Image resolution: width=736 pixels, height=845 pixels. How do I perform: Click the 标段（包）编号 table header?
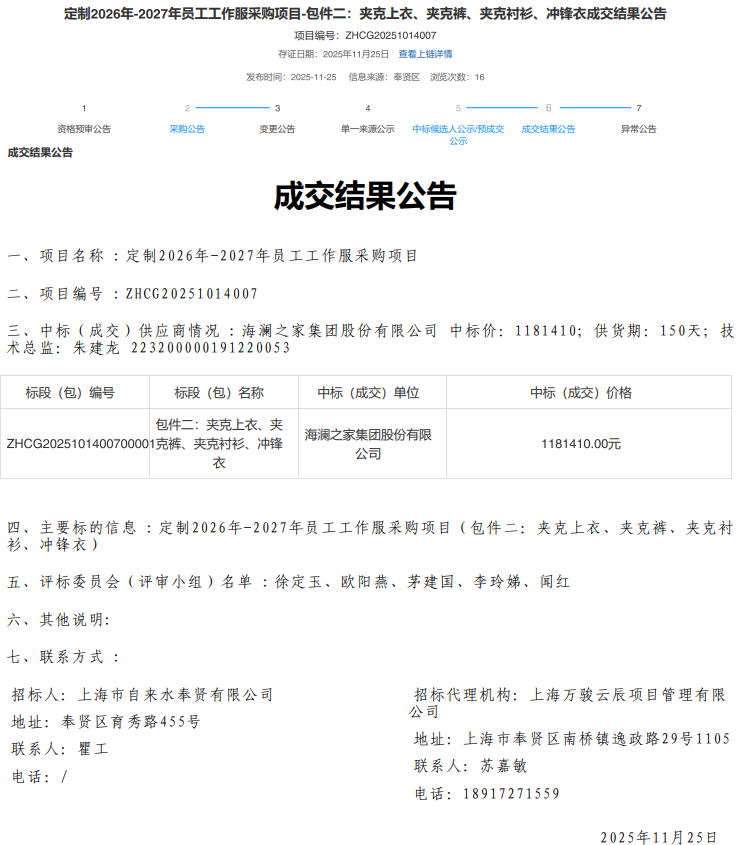click(x=75, y=393)
